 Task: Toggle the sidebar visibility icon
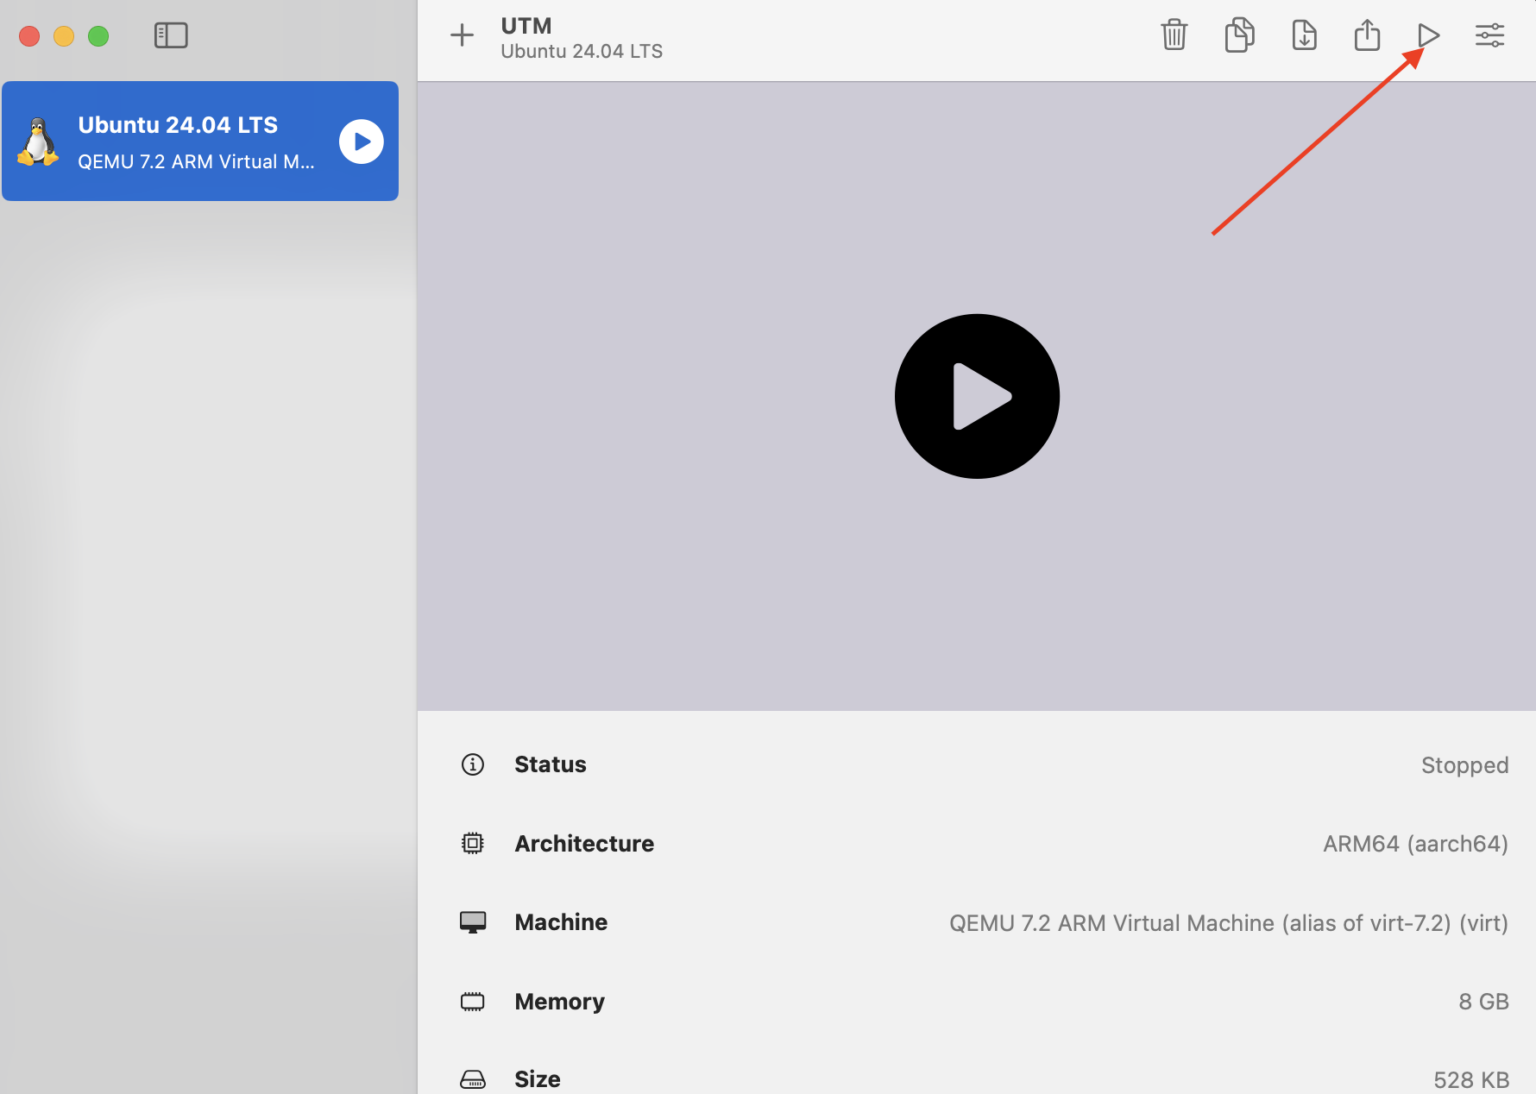point(171,36)
